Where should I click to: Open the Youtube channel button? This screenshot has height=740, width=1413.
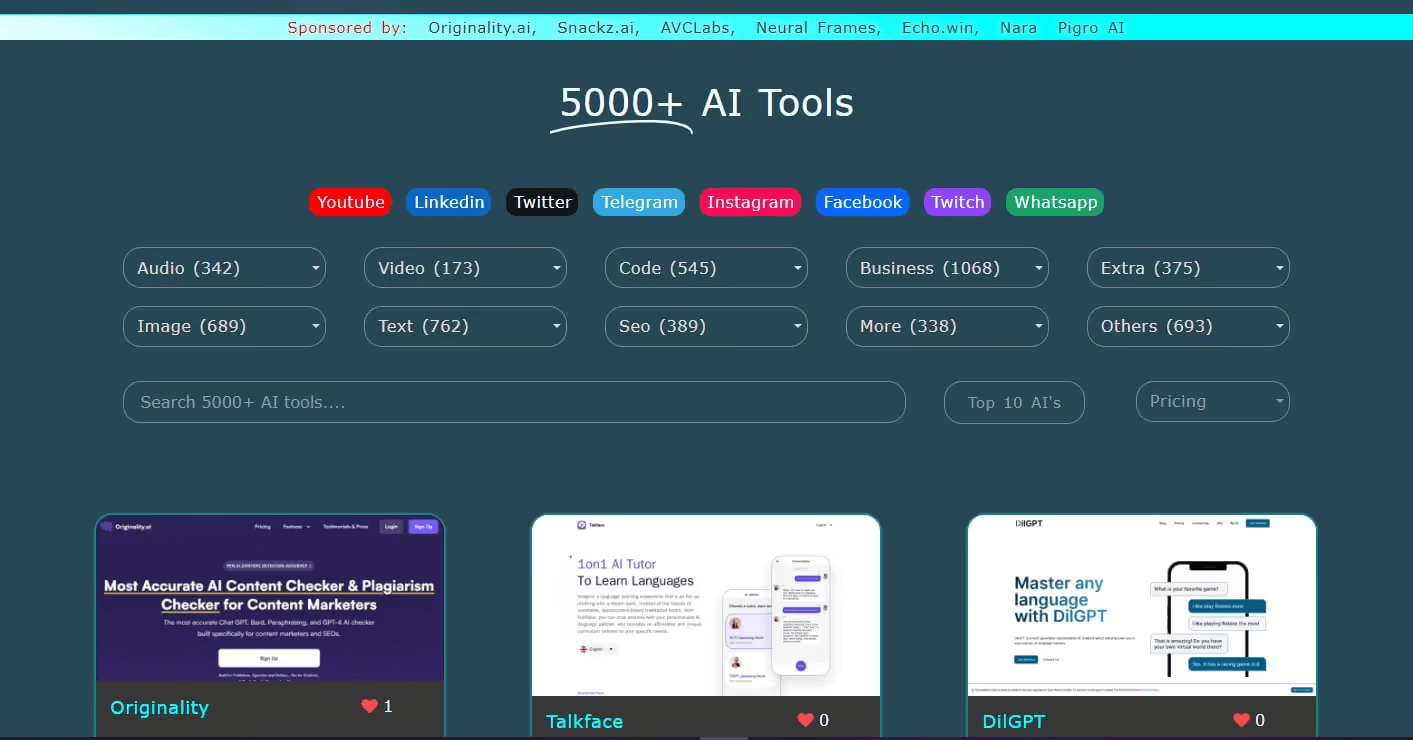[x=349, y=201]
